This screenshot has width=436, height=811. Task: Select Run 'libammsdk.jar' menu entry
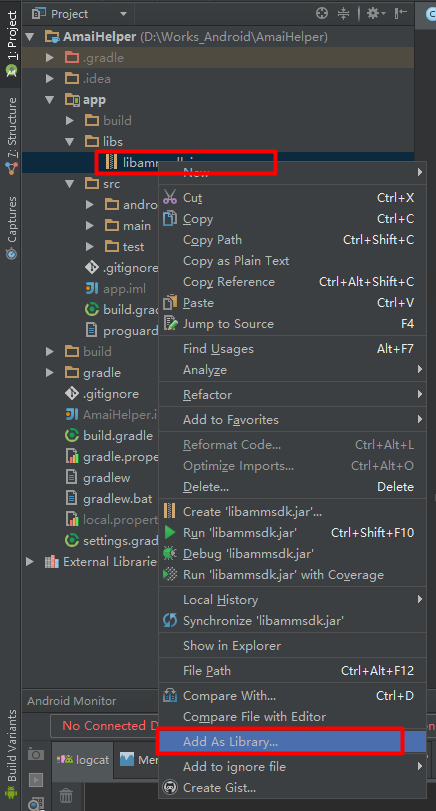292,532
